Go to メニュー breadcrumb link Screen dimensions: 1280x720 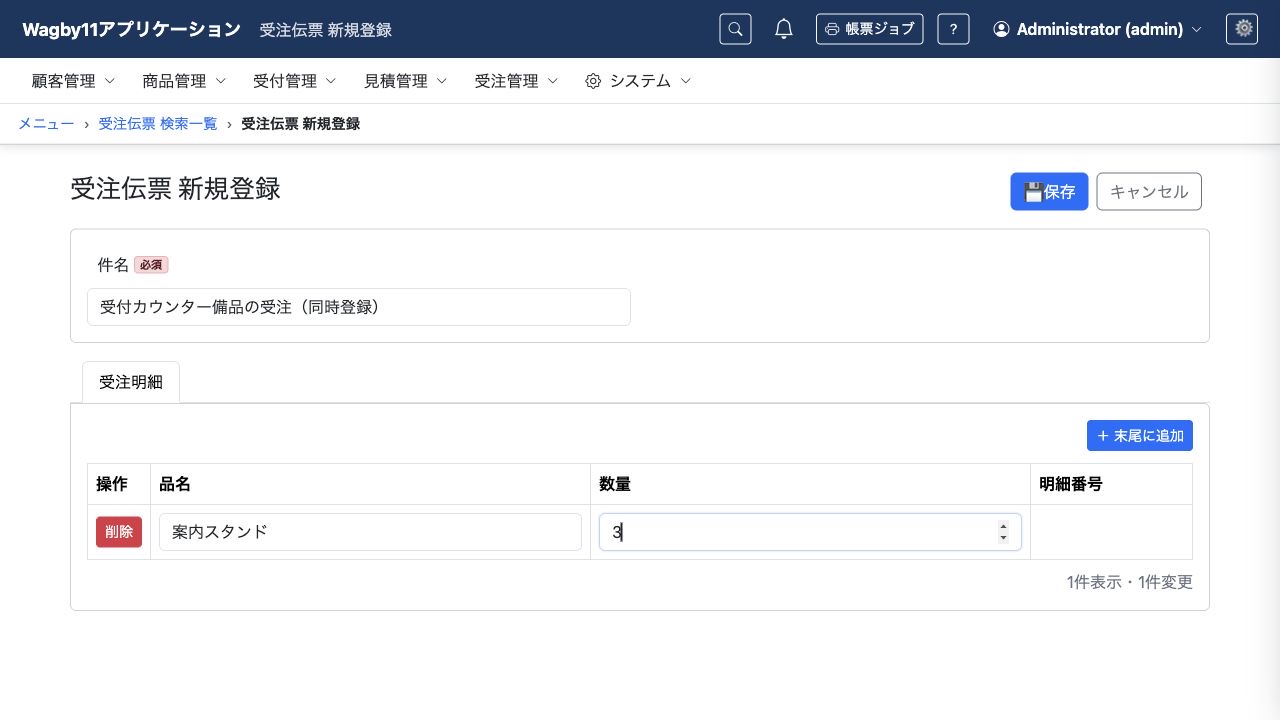(46, 124)
